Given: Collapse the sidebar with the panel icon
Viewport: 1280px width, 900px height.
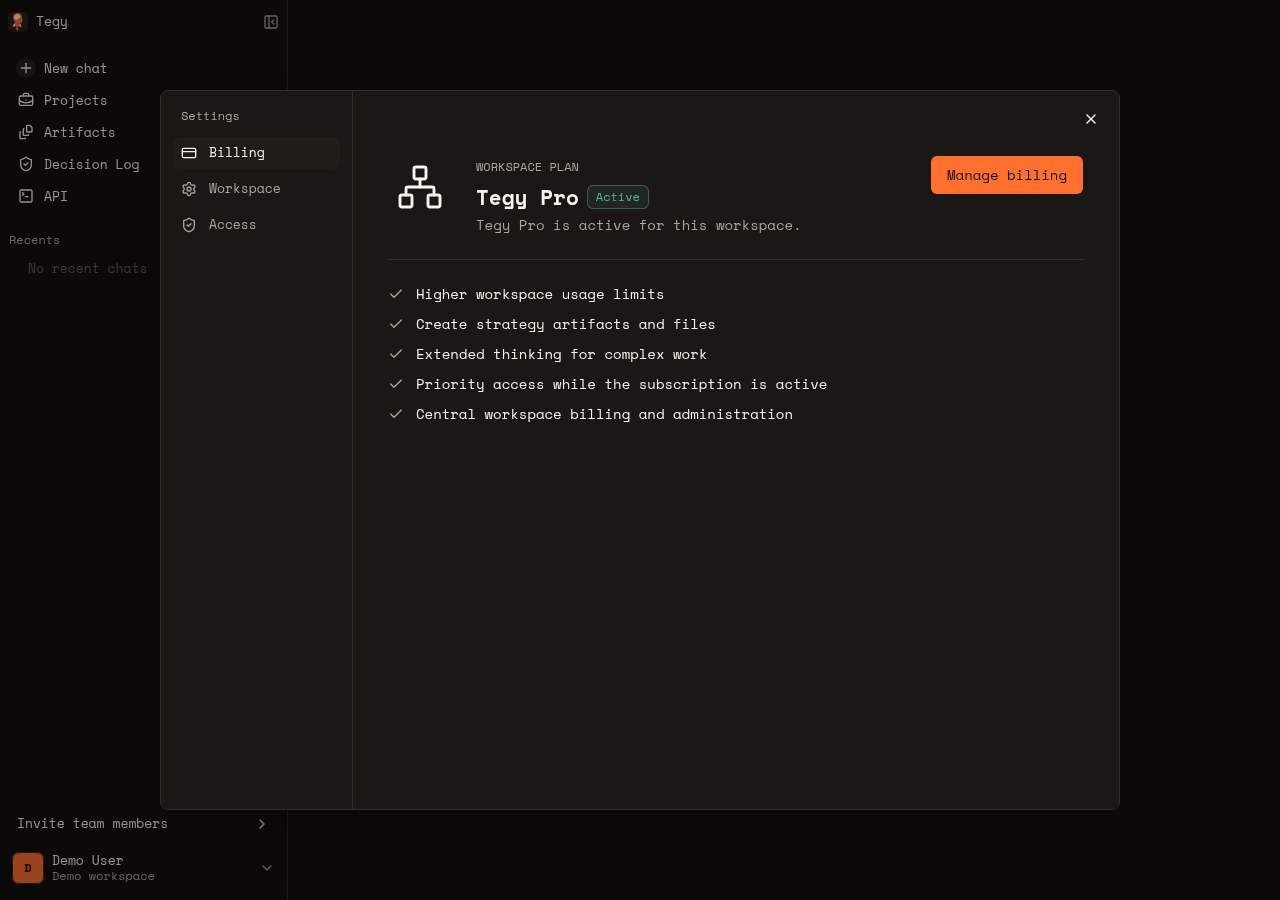Looking at the screenshot, I should 271,22.
